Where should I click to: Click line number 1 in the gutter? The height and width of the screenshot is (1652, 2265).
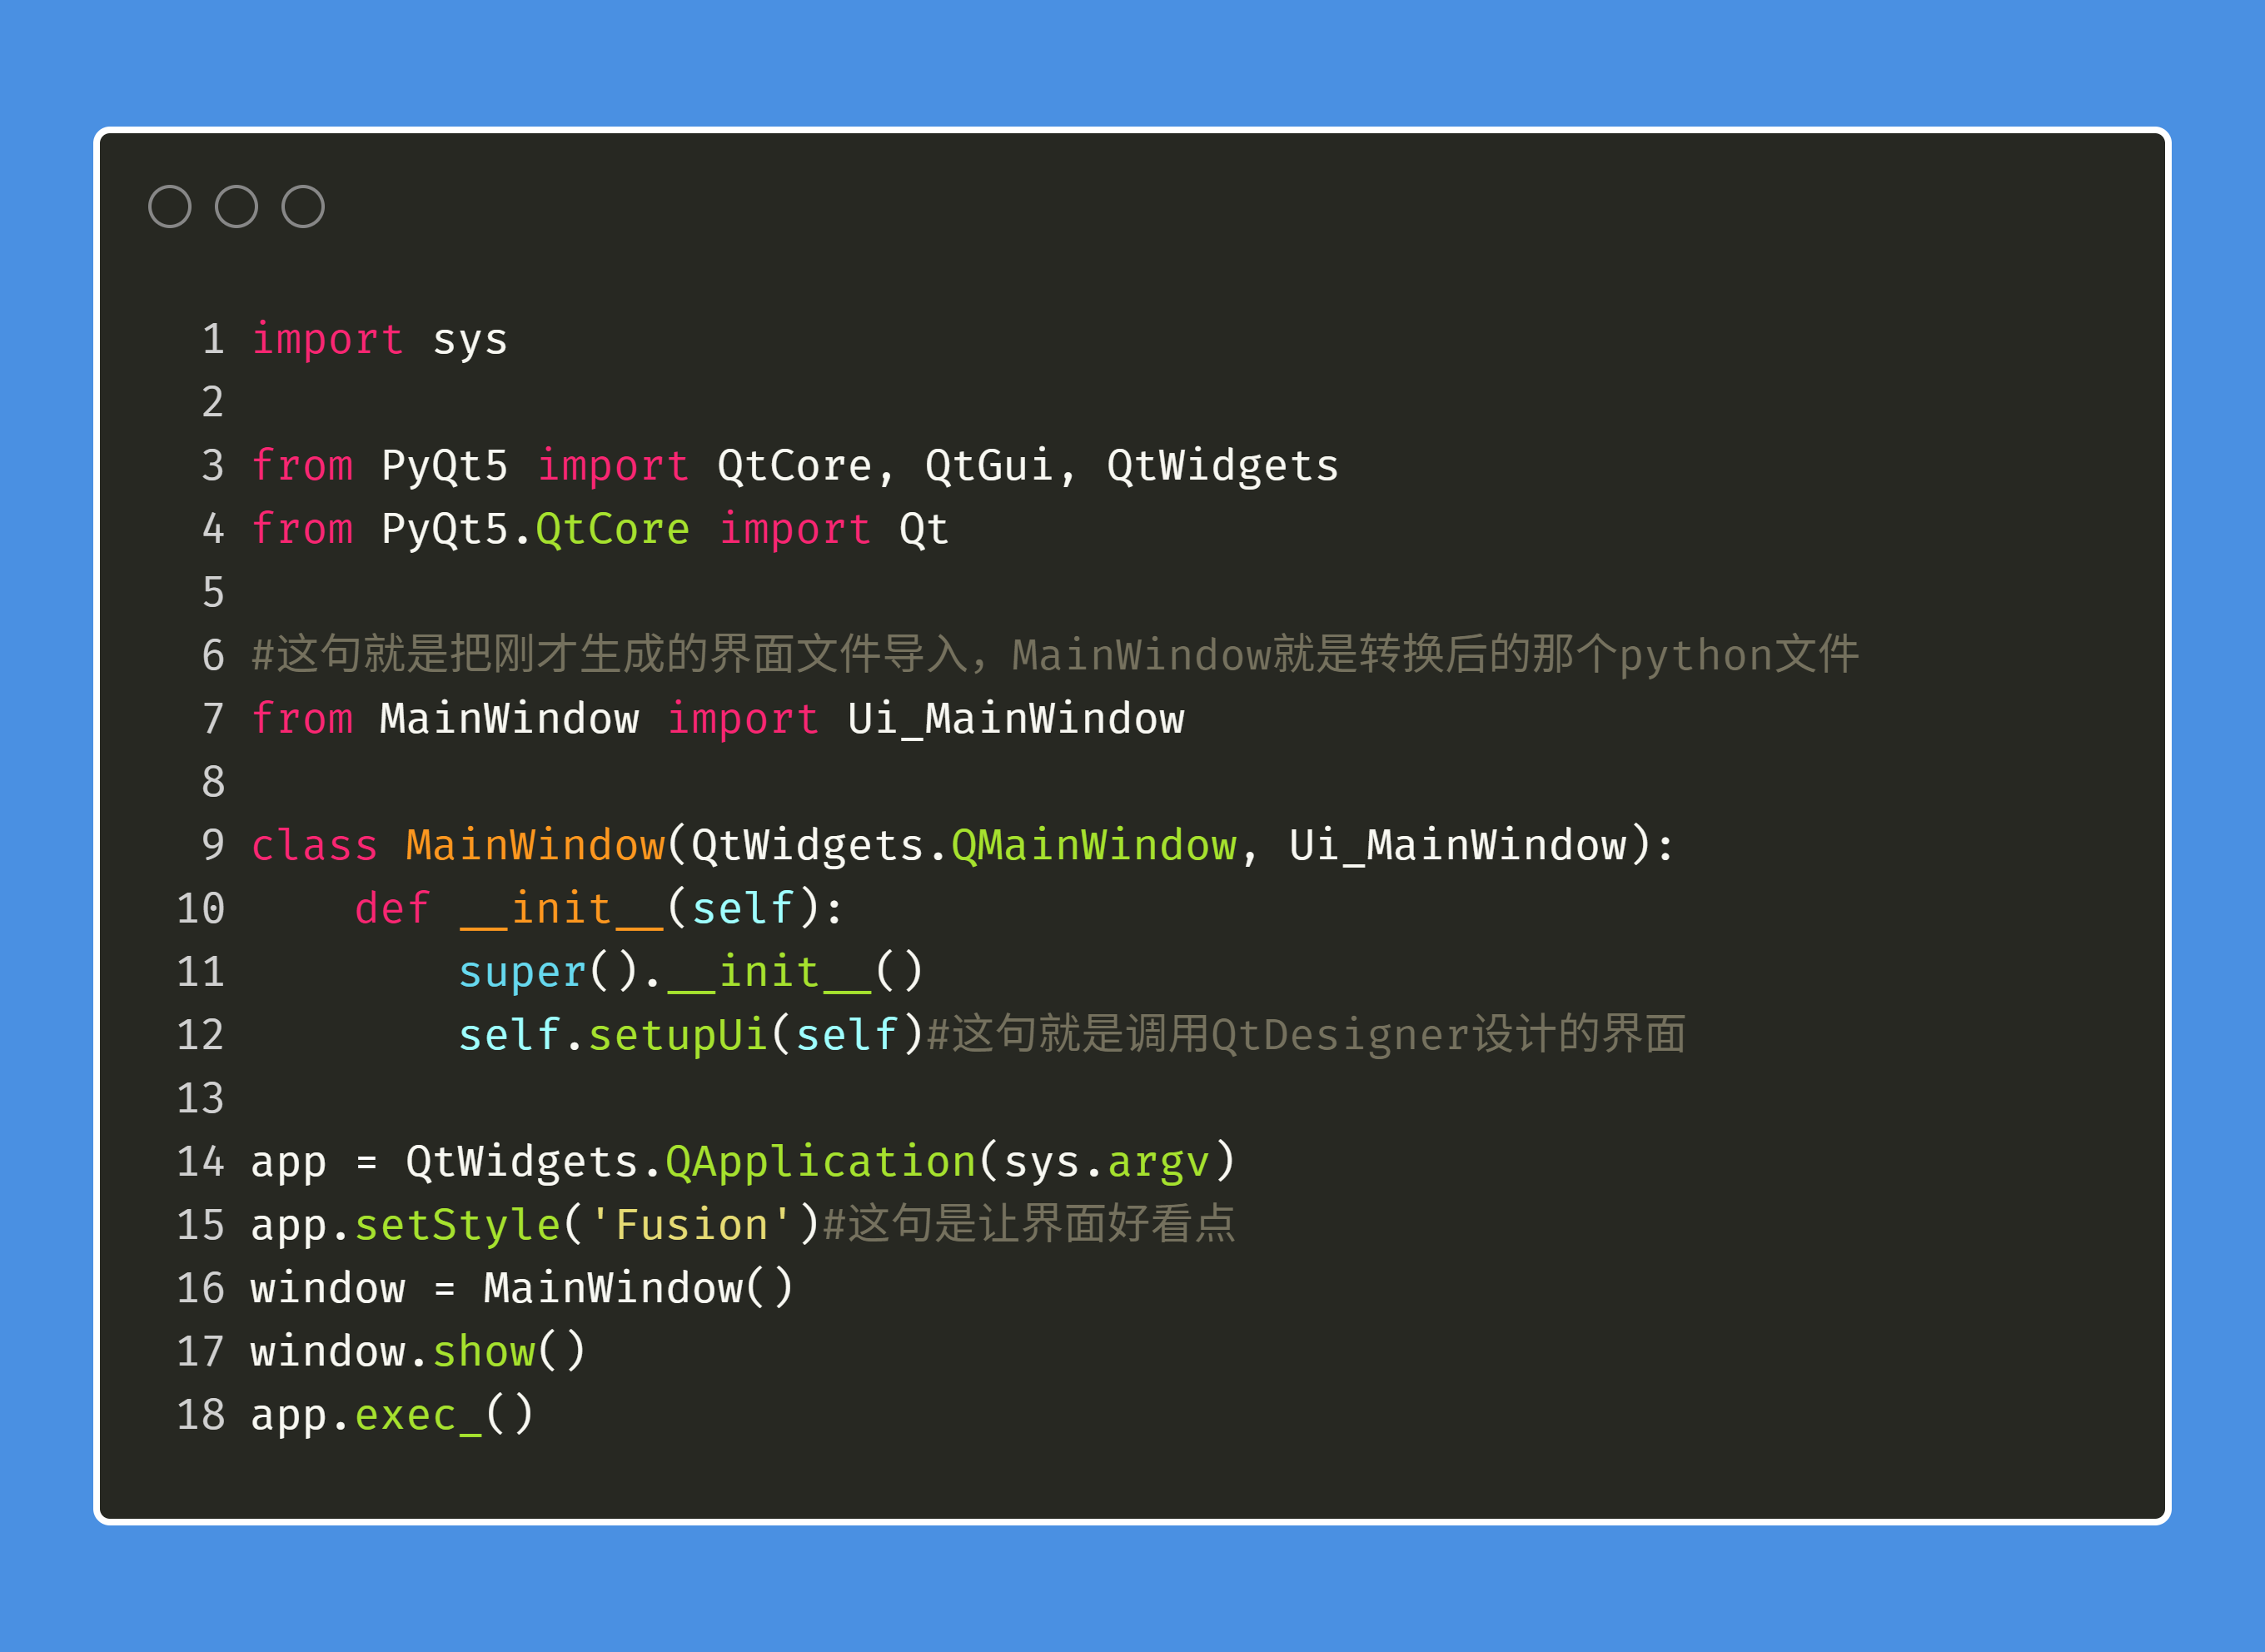click(x=213, y=340)
